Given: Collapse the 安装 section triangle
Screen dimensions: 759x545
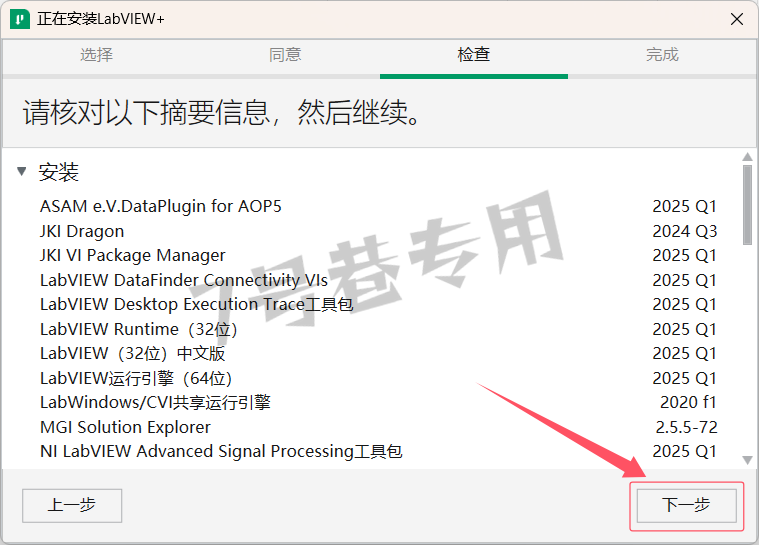Looking at the screenshot, I should [x=22, y=171].
